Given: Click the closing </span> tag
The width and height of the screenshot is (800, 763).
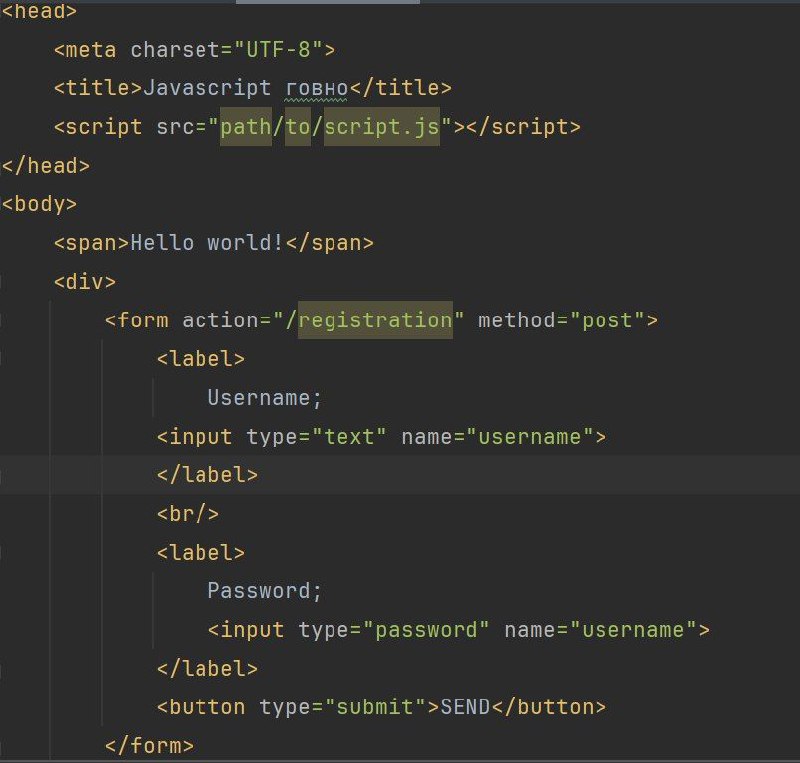Looking at the screenshot, I should pyautogui.click(x=330, y=243).
